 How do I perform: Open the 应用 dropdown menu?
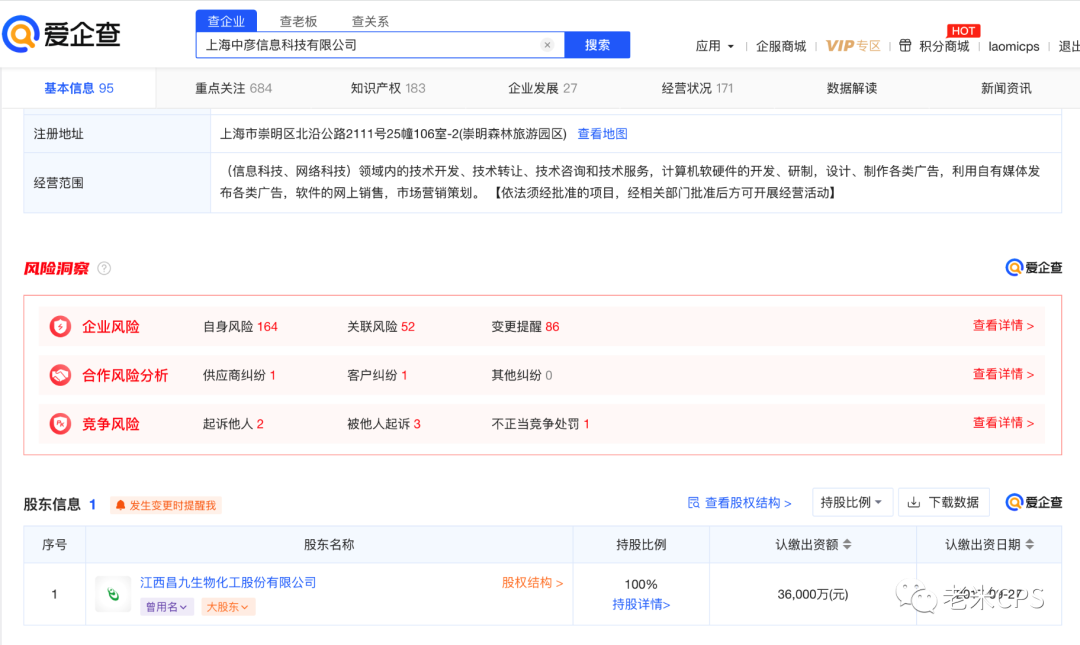pyautogui.click(x=714, y=46)
